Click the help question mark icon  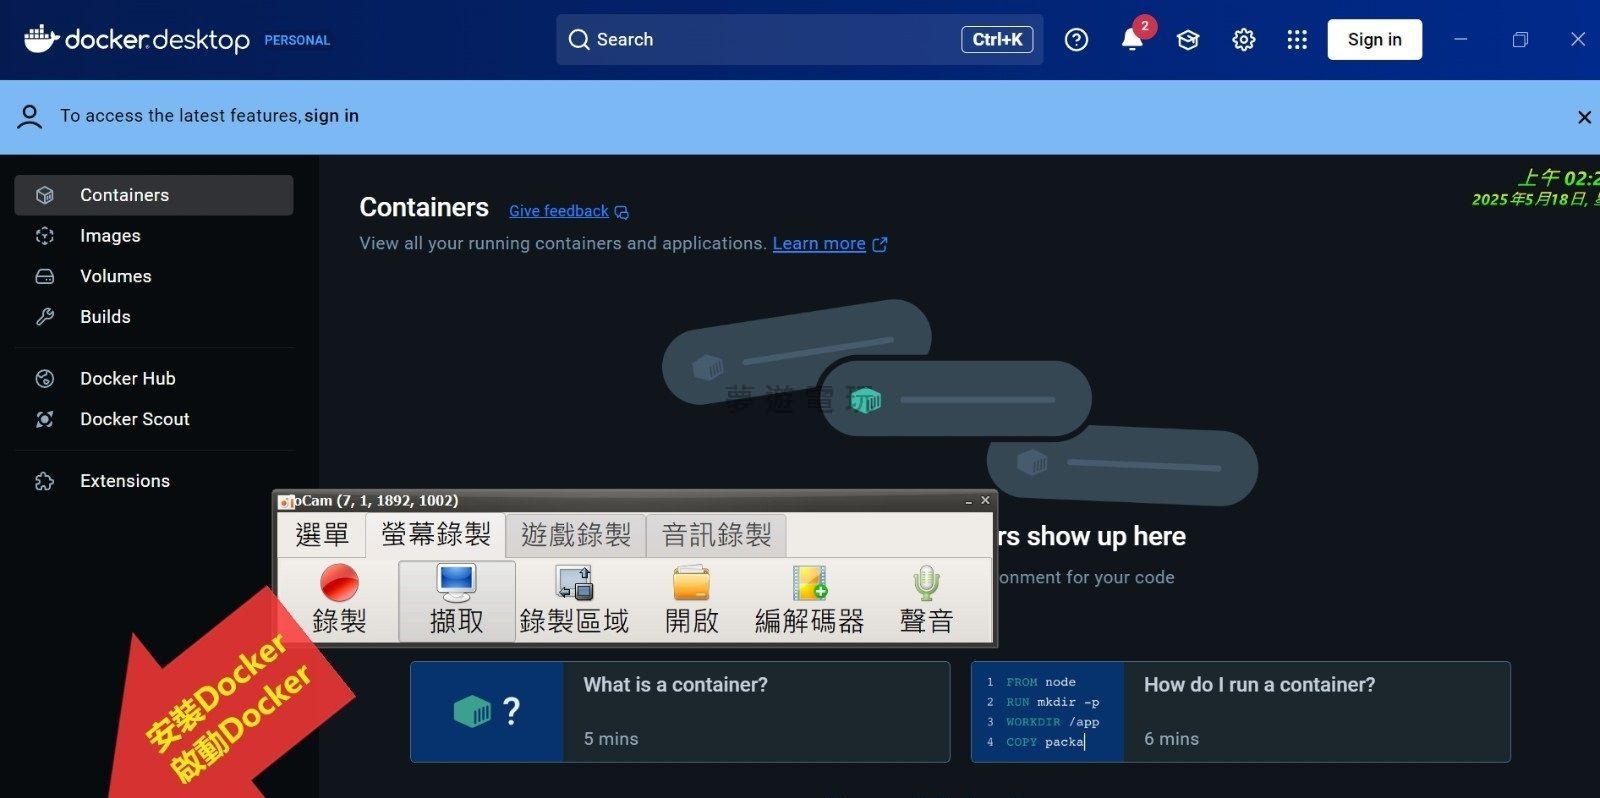1076,40
